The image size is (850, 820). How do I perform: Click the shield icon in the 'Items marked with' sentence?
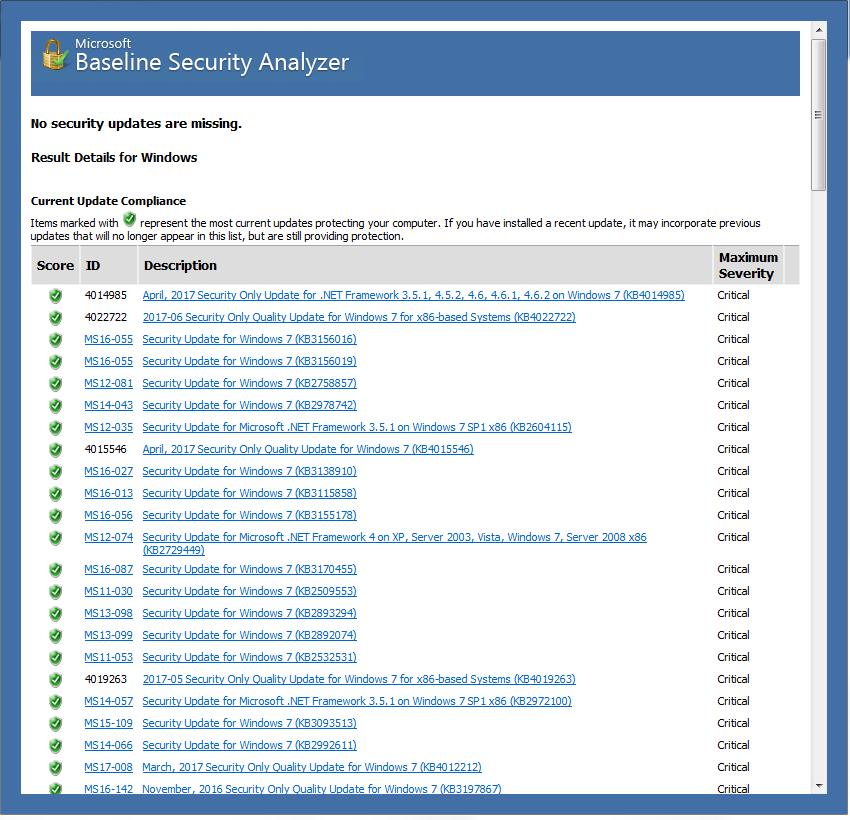pos(129,220)
